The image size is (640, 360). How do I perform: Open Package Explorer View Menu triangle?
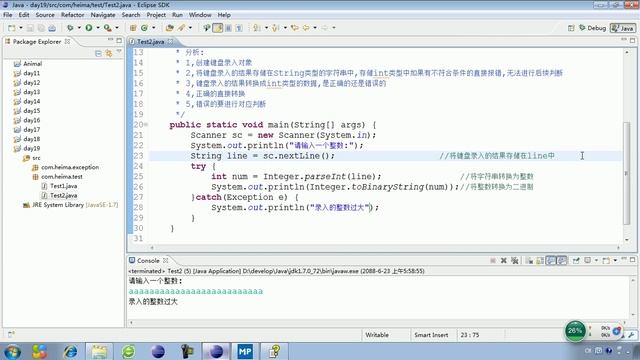119,52
